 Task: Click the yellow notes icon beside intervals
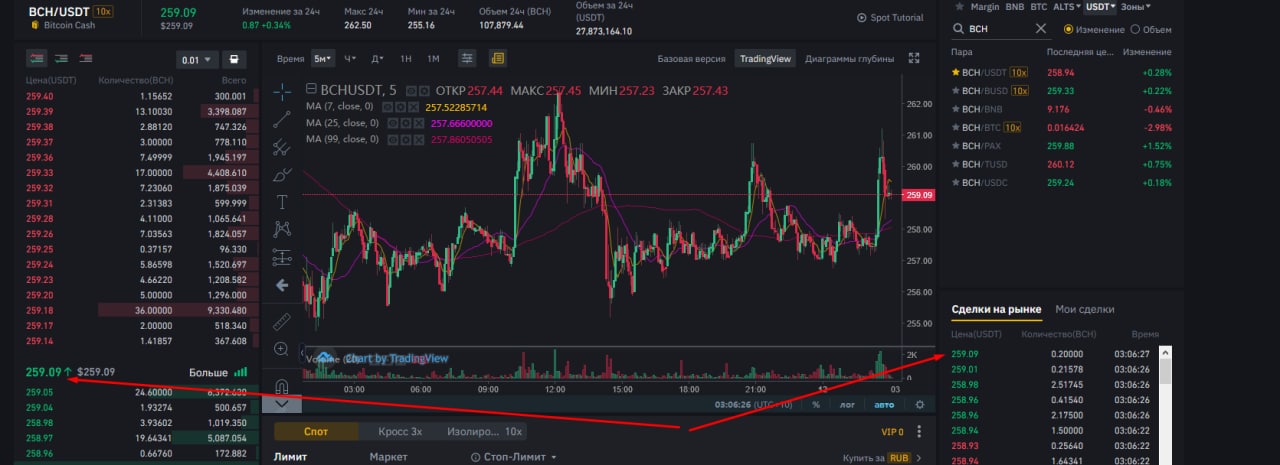(498, 58)
